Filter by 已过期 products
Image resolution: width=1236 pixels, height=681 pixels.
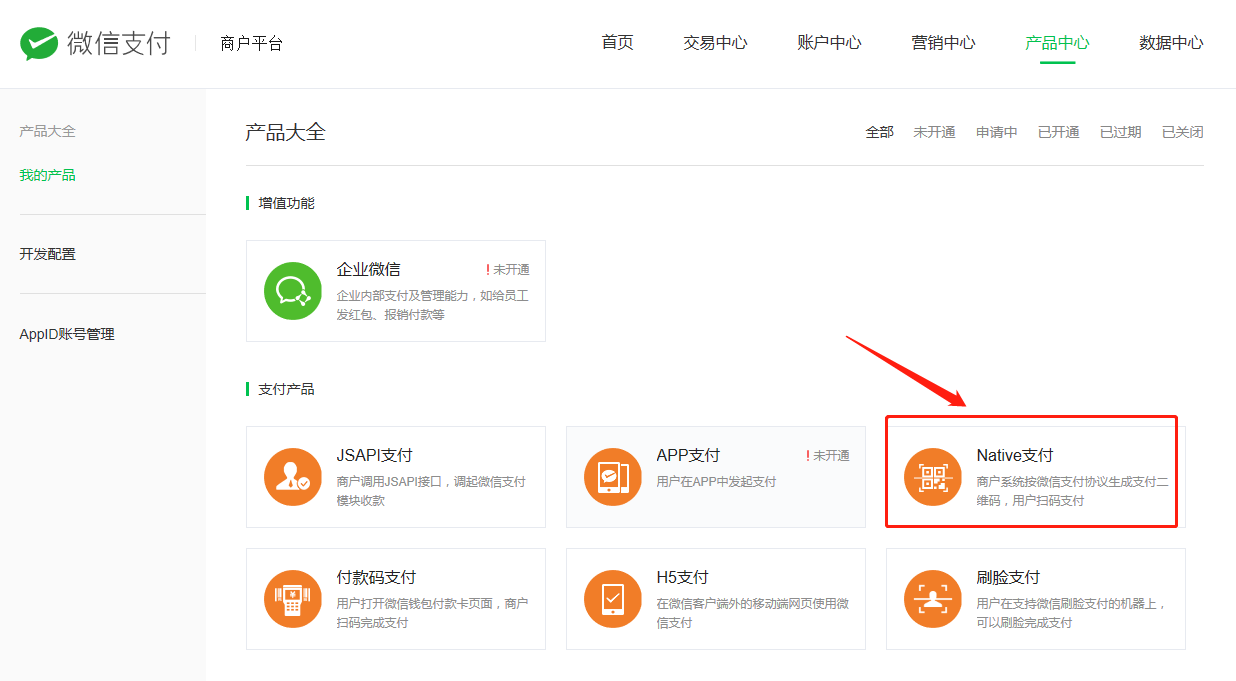(x=1121, y=132)
